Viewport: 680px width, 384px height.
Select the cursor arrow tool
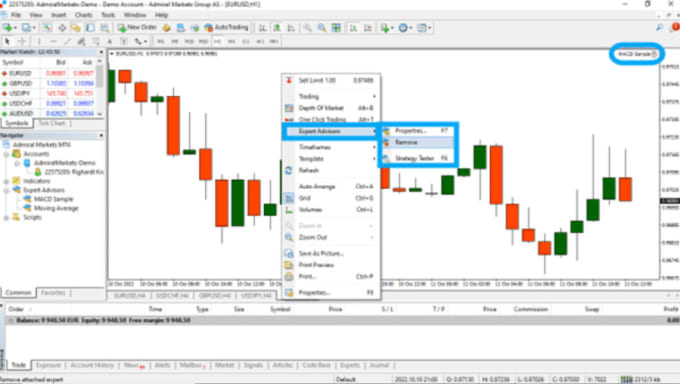7,41
